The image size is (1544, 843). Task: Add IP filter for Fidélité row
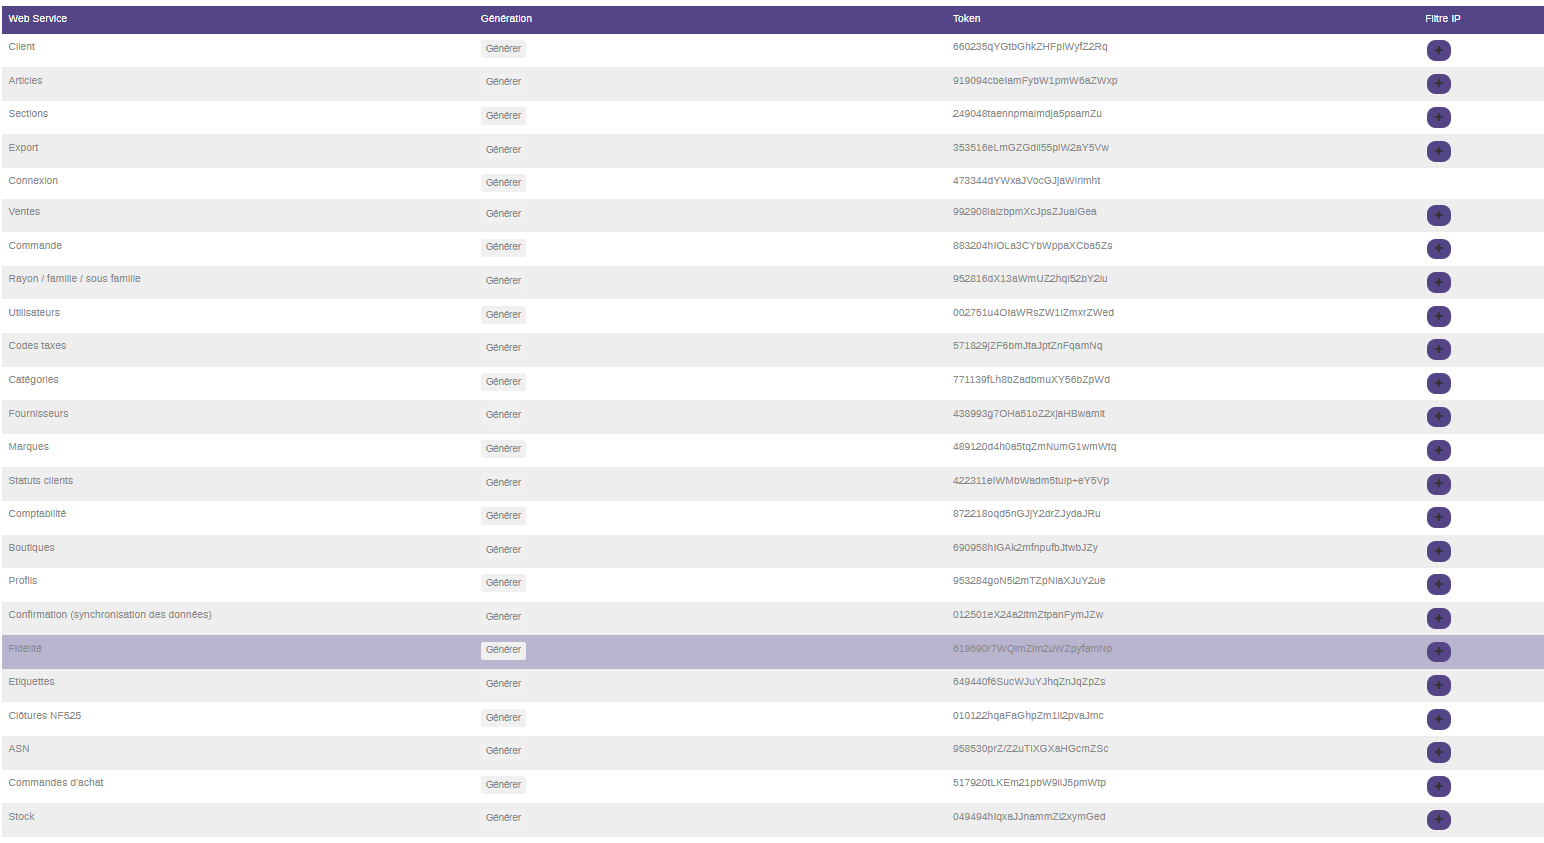coord(1438,652)
